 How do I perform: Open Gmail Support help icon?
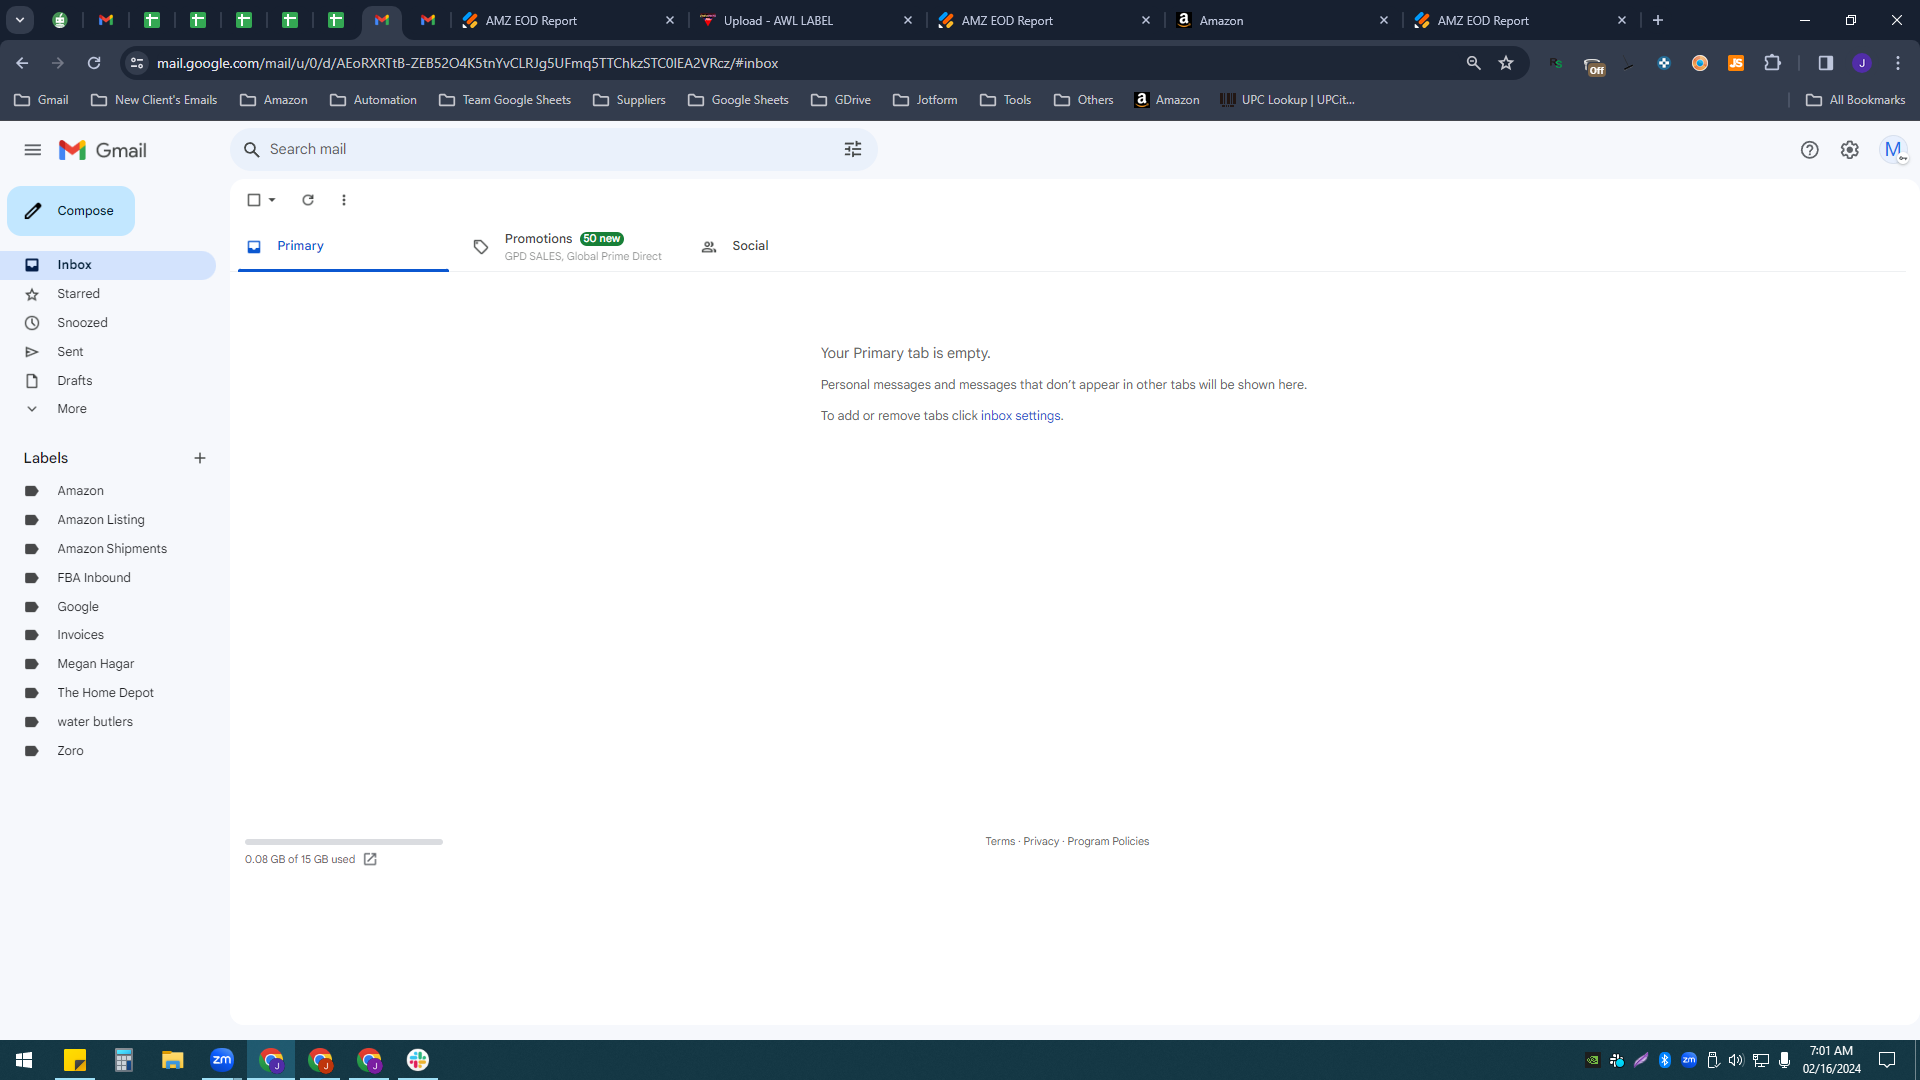click(x=1810, y=150)
